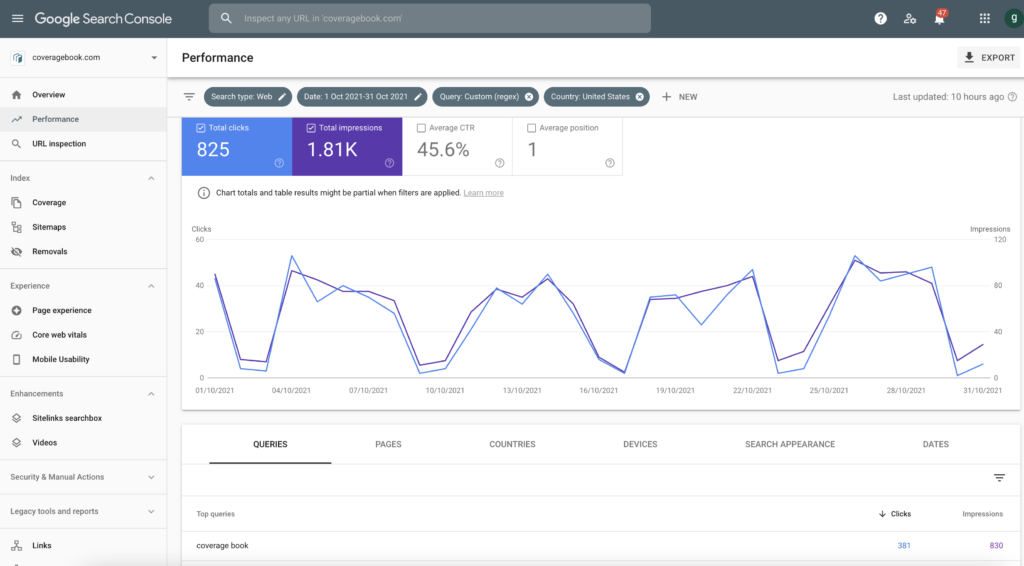
Task: Click the Sitemaps icon in sidebar
Action: click(x=16, y=227)
